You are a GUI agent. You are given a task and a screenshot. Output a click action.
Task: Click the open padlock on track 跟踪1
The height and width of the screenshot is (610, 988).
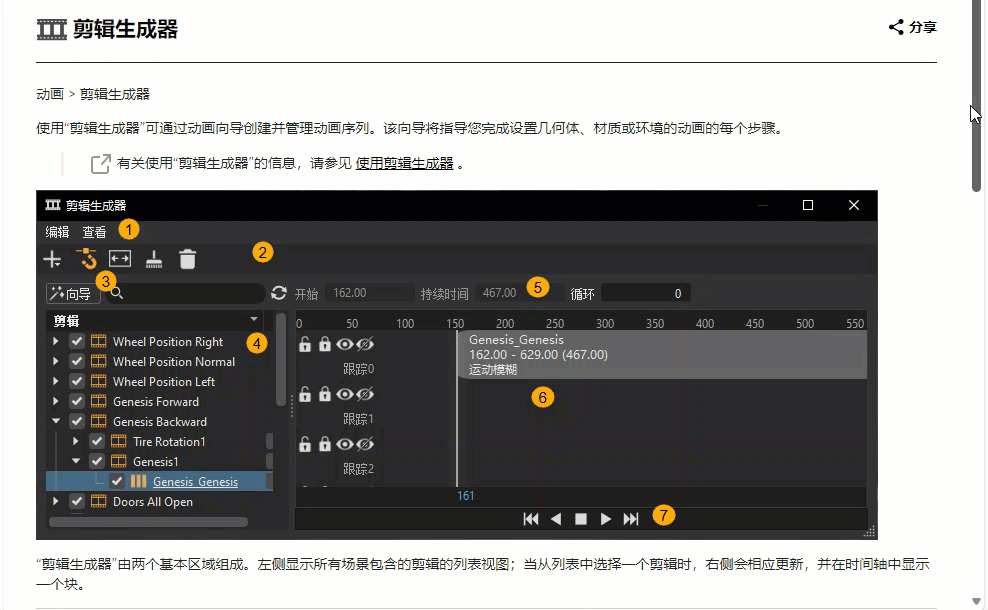point(305,394)
